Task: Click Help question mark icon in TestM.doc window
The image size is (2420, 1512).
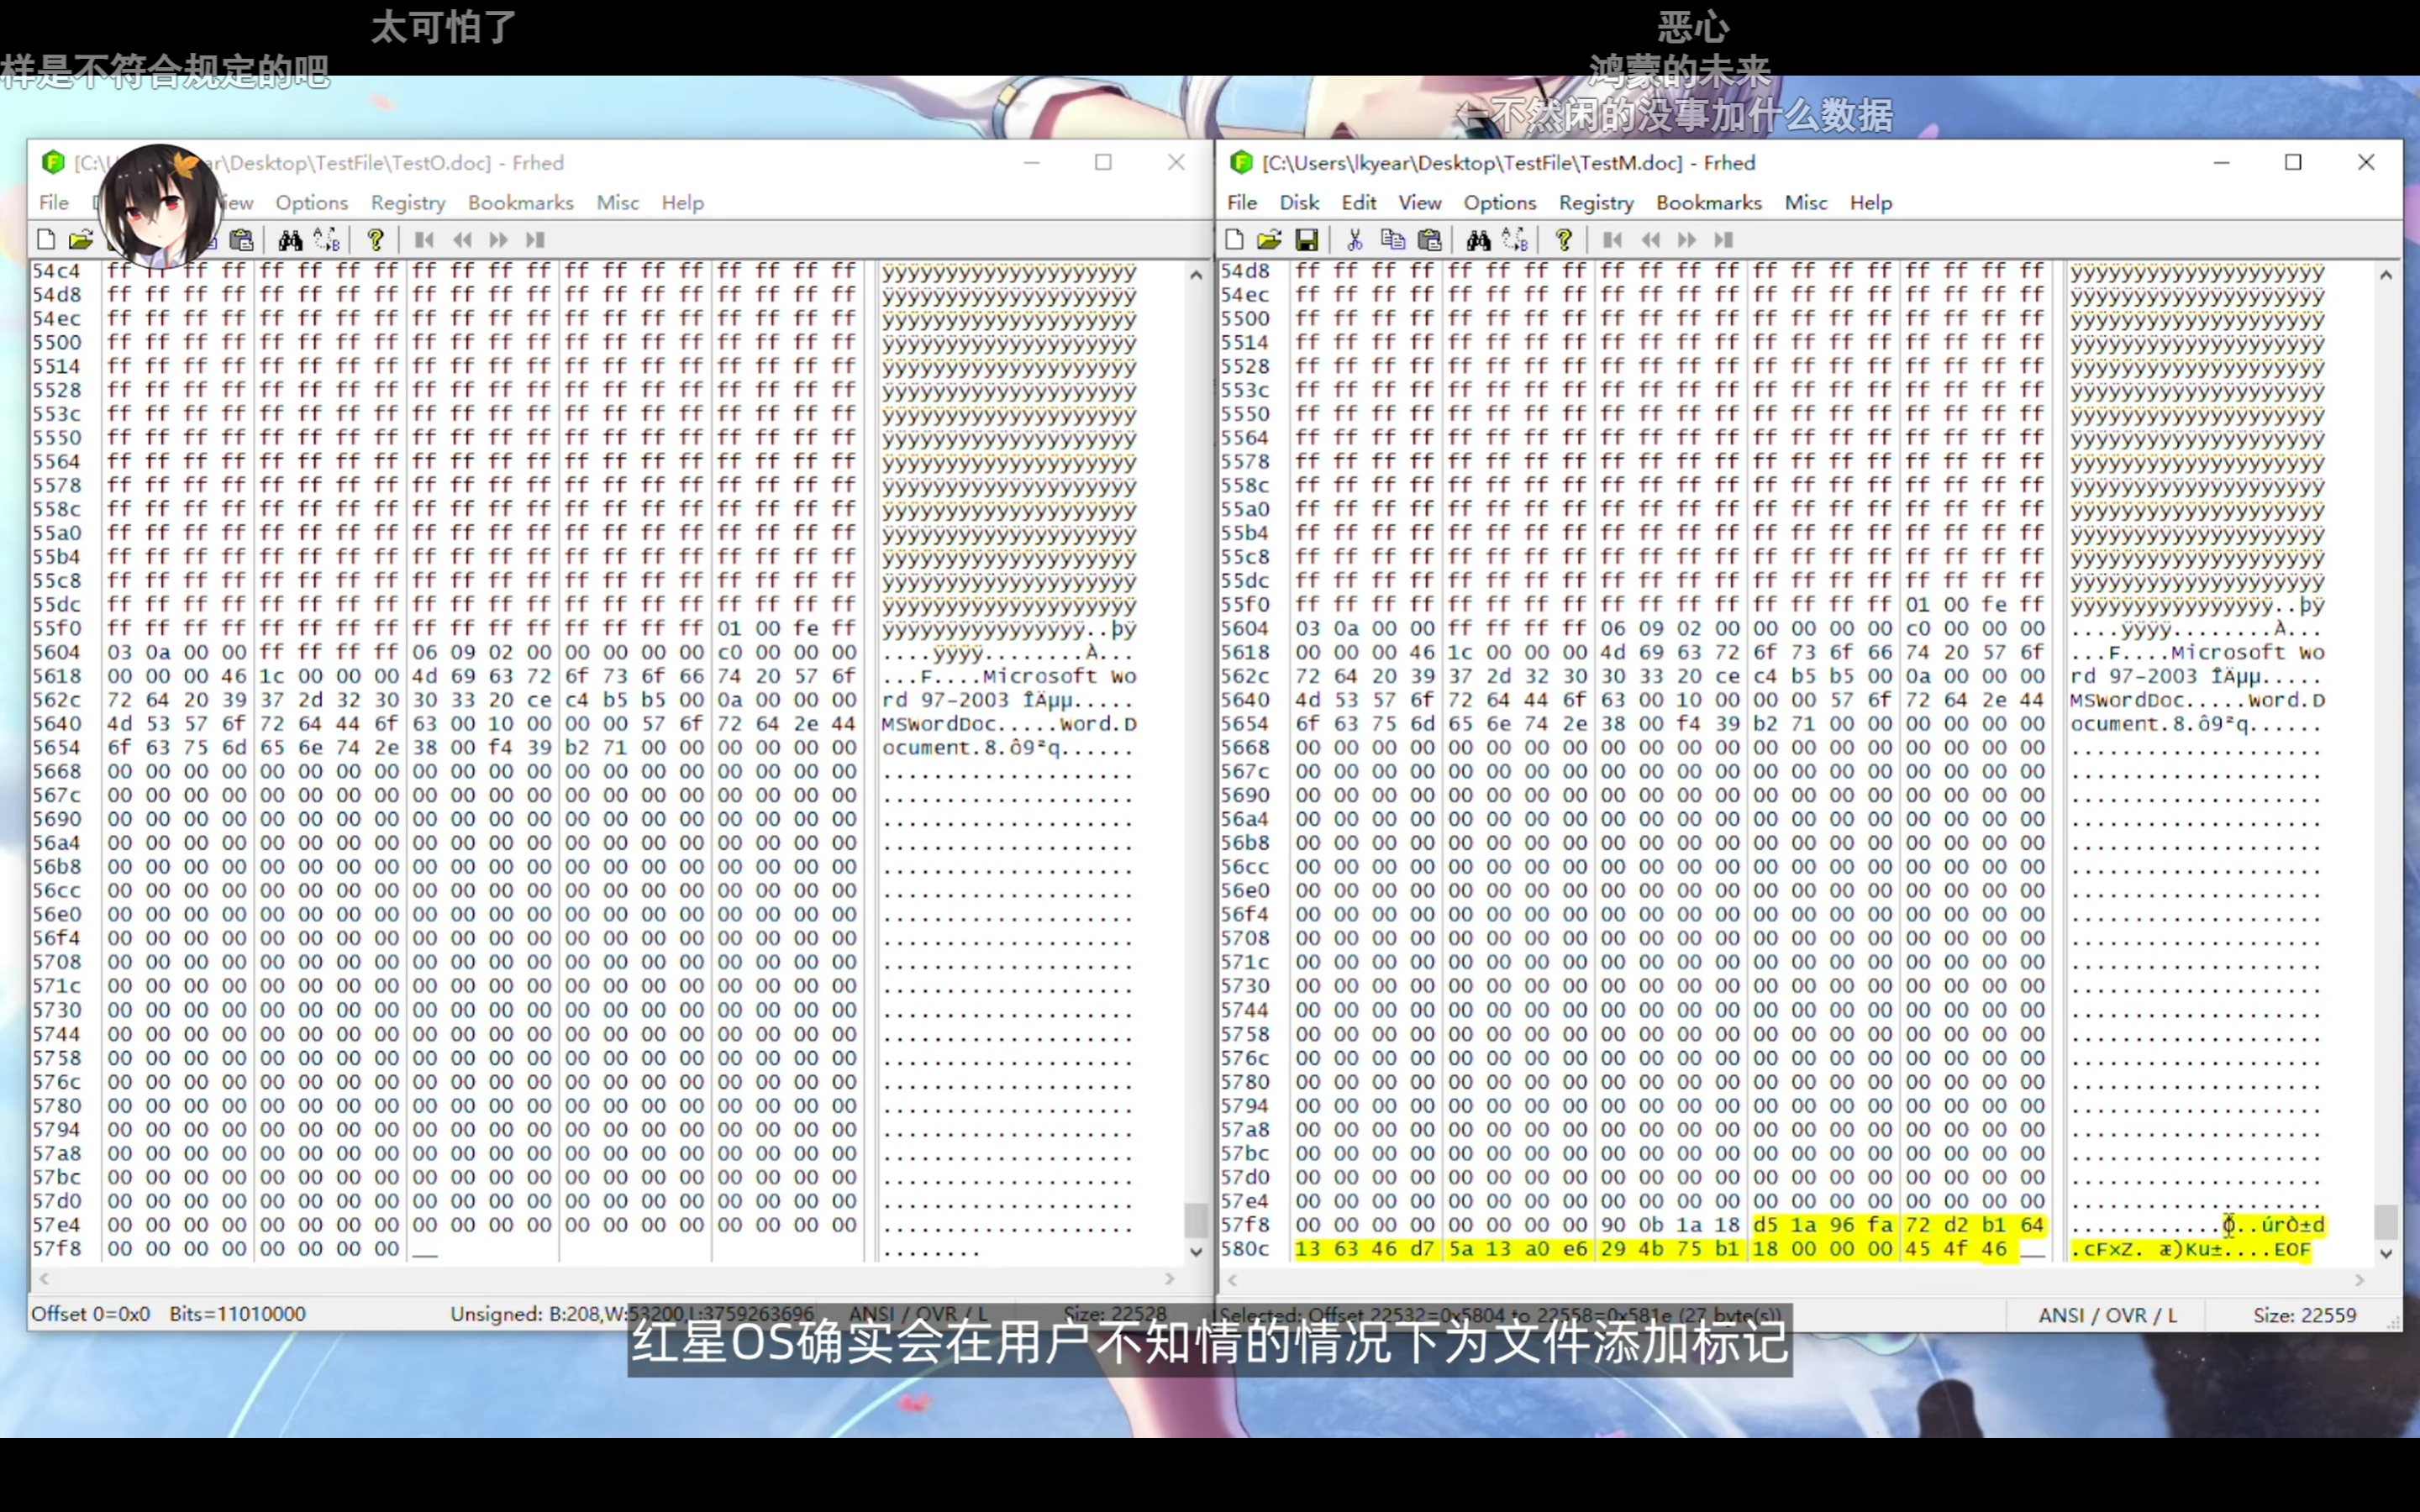Action: click(x=1564, y=240)
